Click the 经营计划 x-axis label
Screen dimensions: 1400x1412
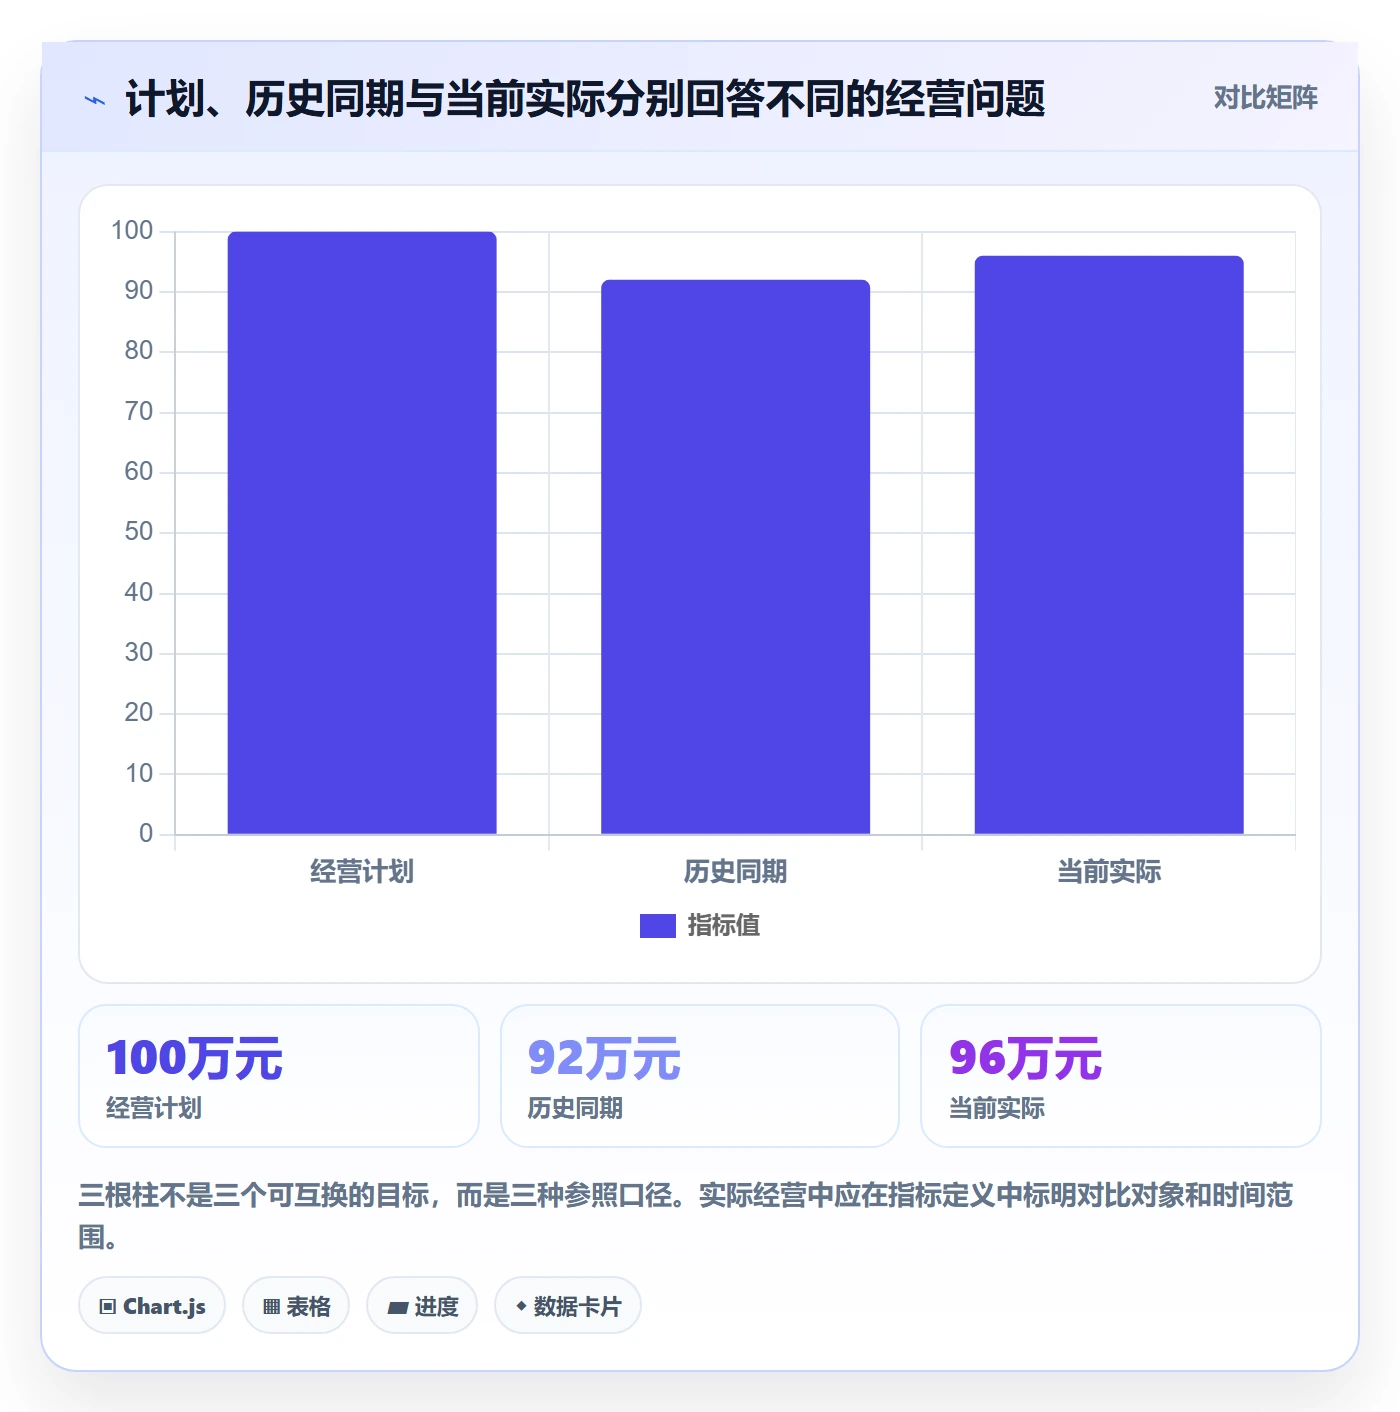362,872
